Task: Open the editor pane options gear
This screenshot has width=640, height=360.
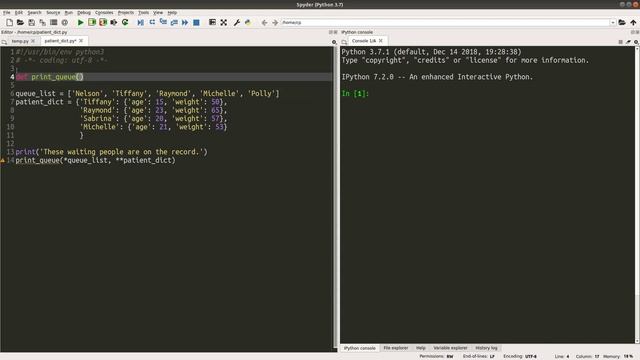Action: 334,42
